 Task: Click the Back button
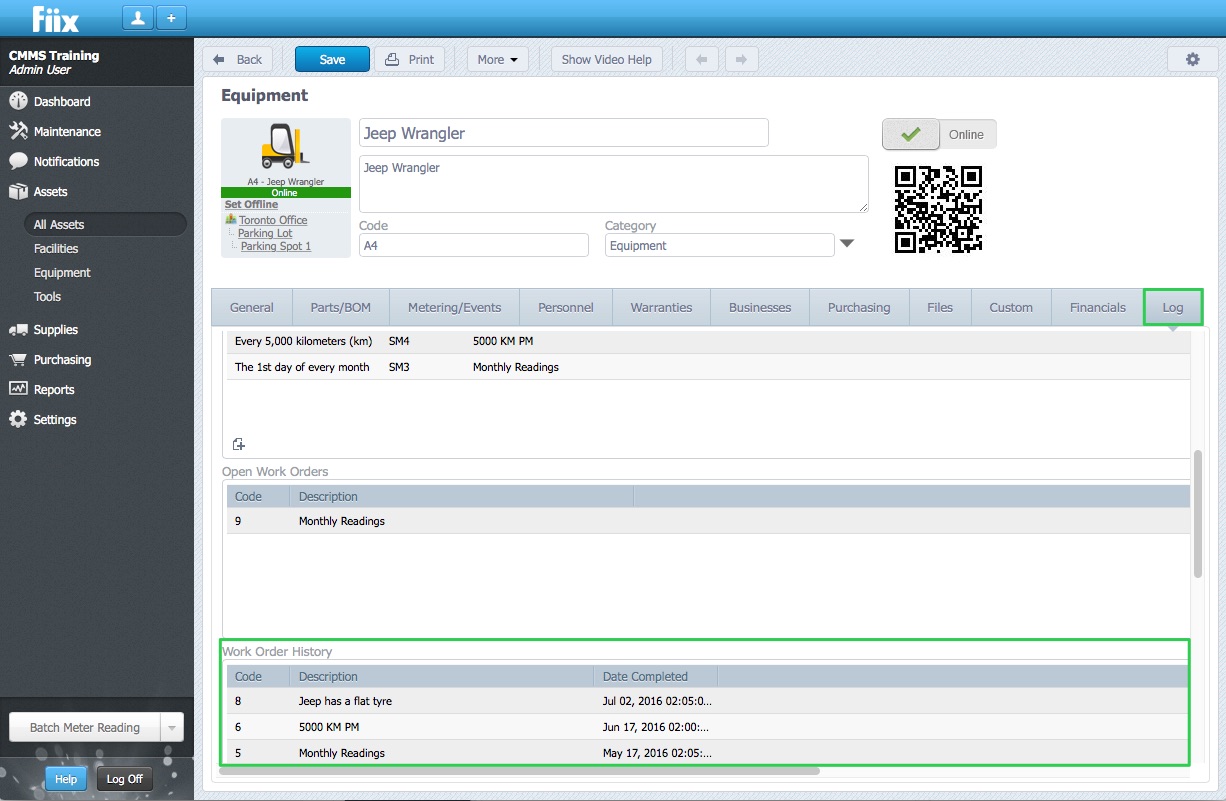tap(238, 59)
